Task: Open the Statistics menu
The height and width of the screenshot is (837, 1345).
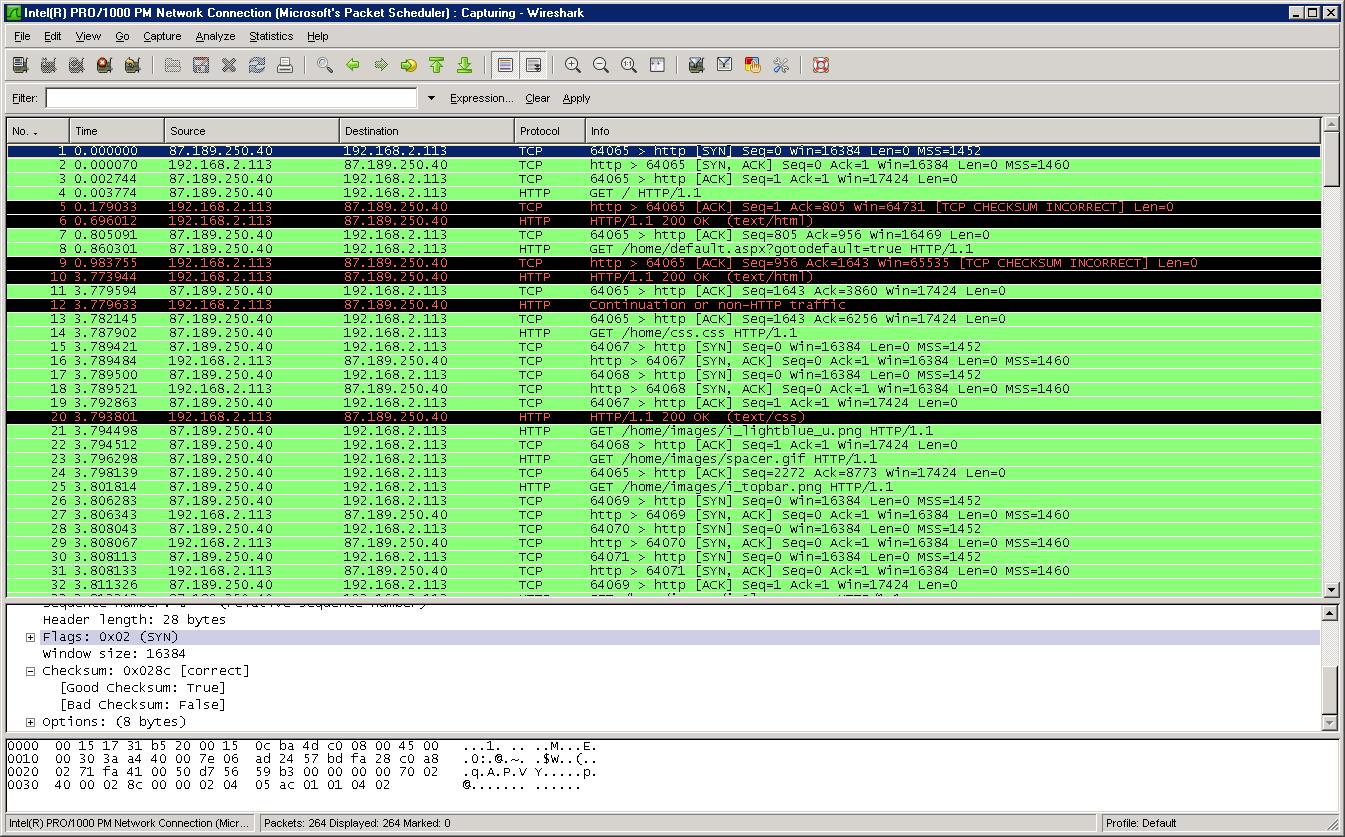Action: coord(271,36)
